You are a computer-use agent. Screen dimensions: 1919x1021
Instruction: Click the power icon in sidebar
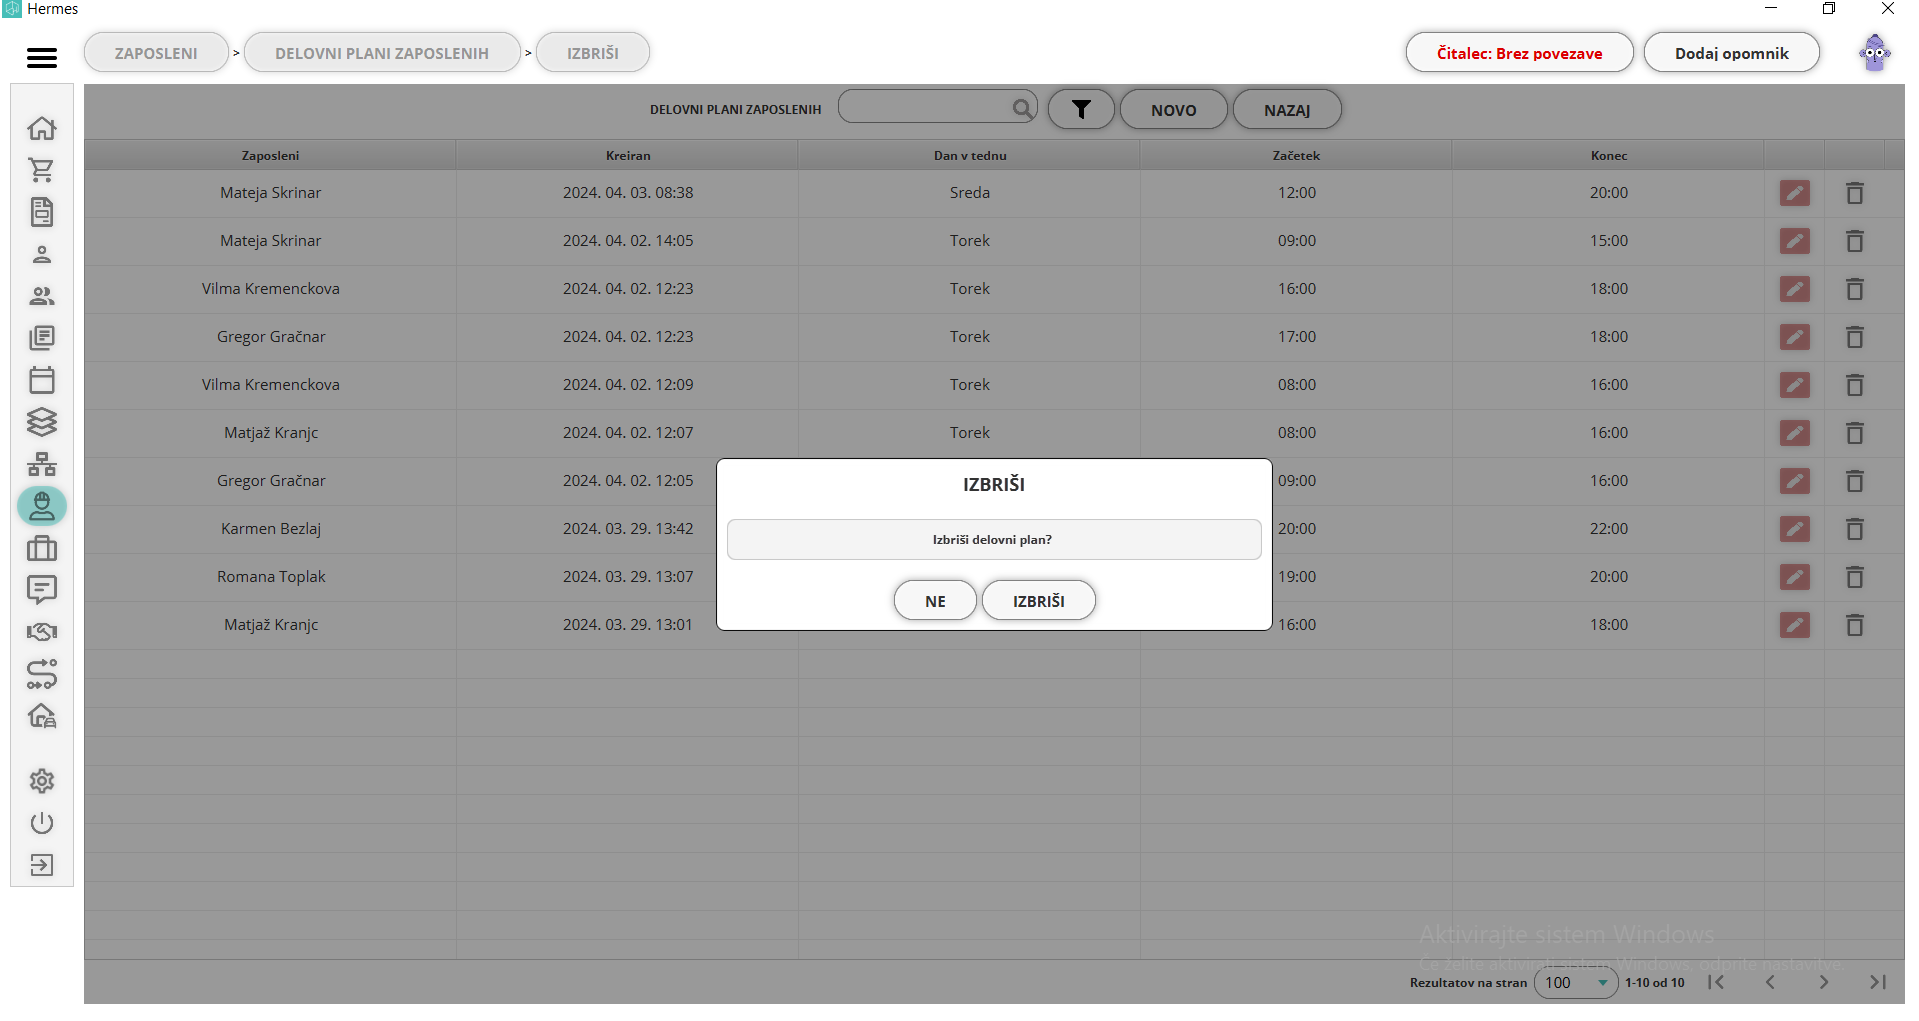(x=42, y=823)
